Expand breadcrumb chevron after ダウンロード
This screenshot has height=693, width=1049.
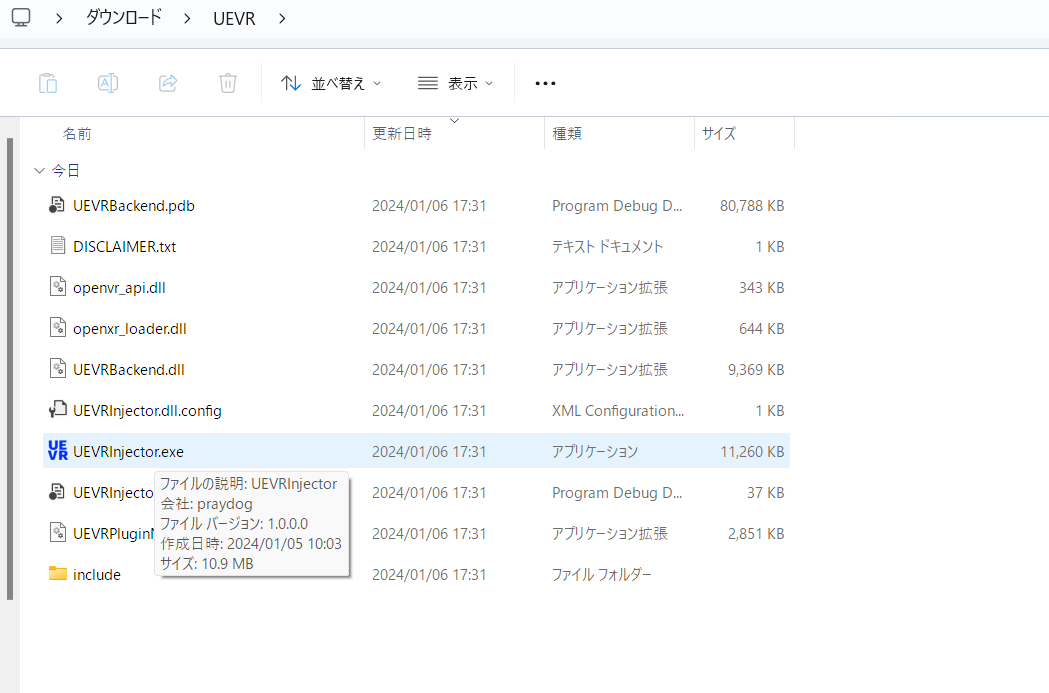tap(187, 19)
